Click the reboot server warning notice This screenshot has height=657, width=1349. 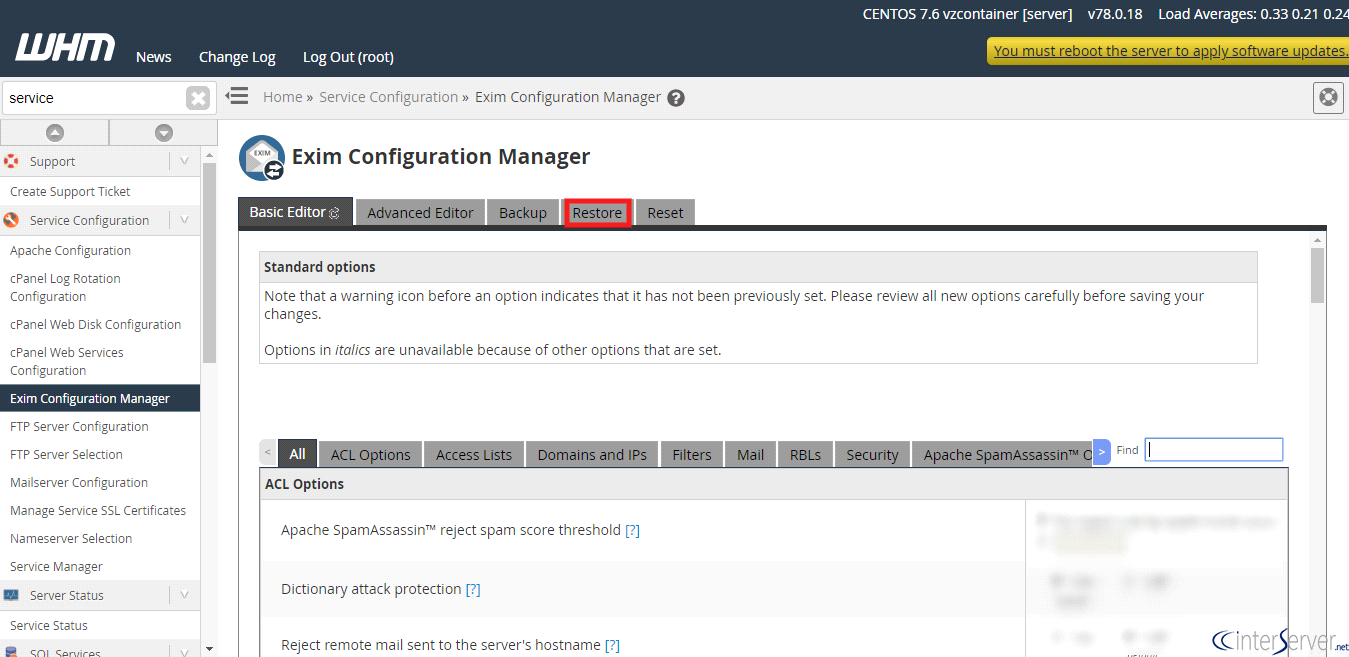click(1168, 51)
